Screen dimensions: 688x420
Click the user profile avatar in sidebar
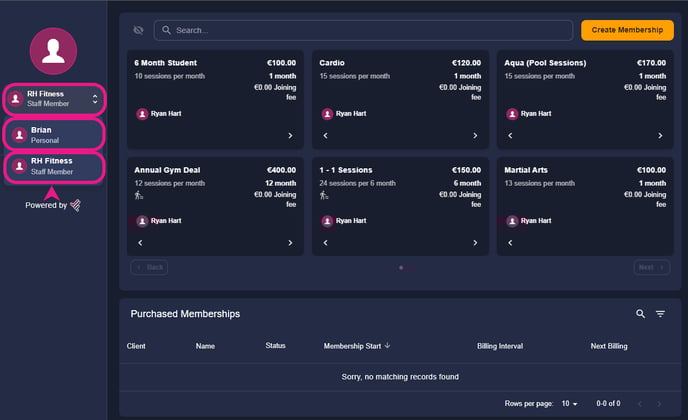point(54,51)
